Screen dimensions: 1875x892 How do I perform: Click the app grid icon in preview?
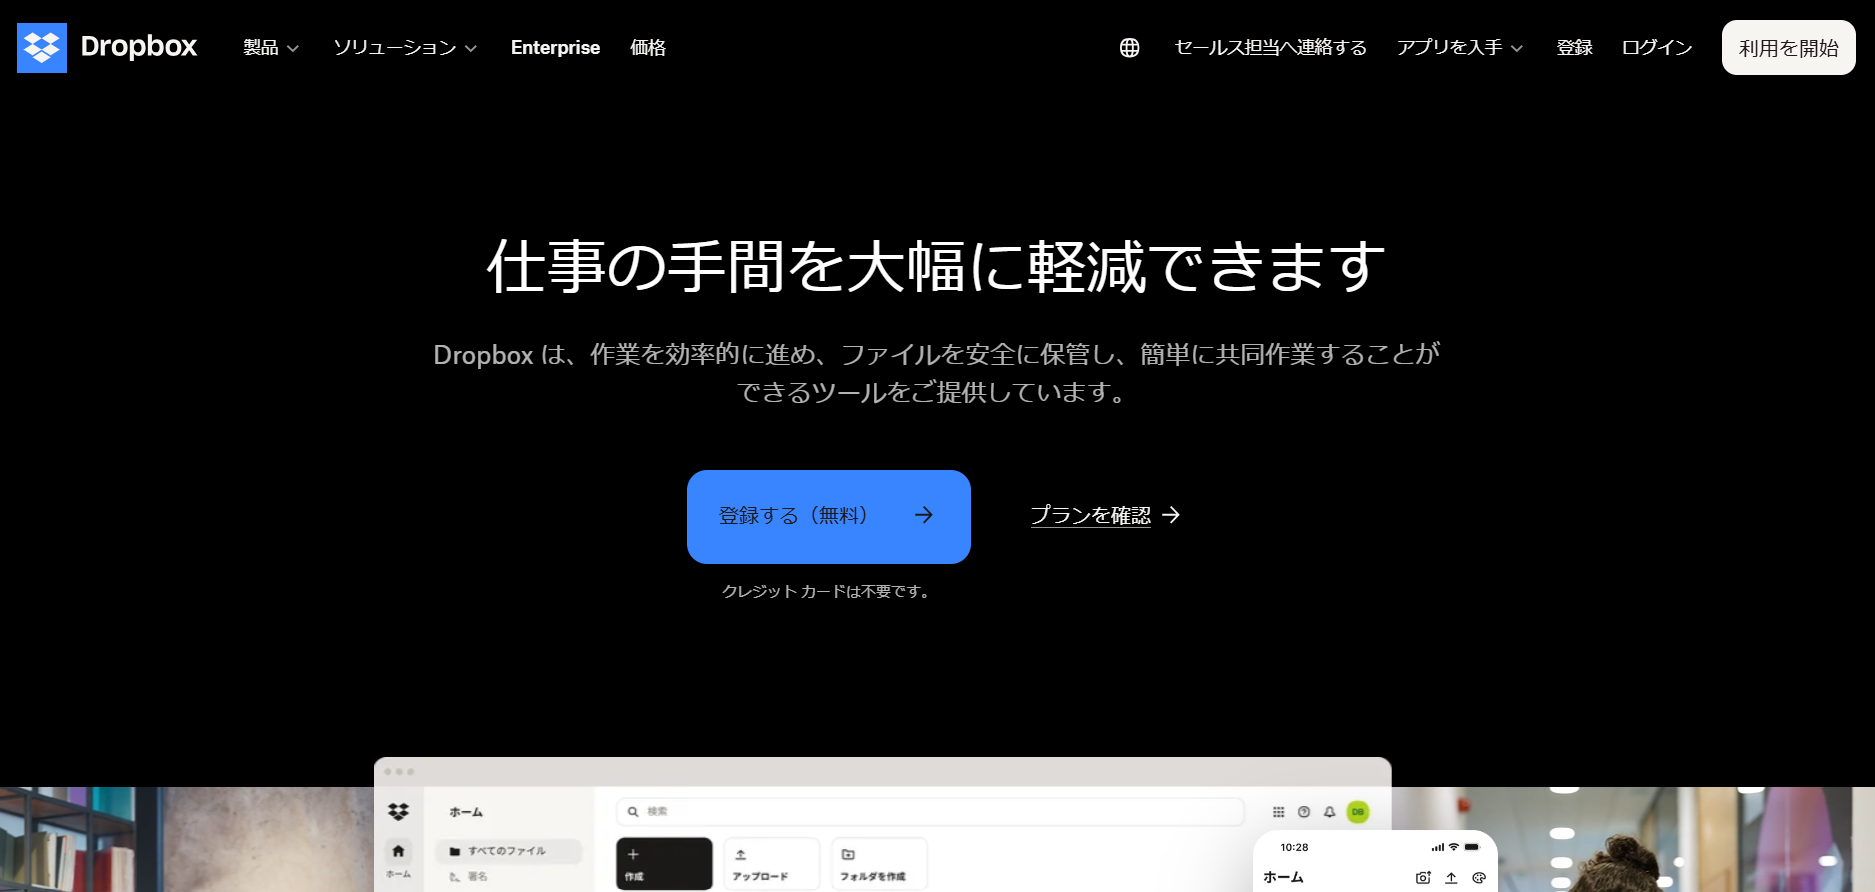pyautogui.click(x=1278, y=812)
